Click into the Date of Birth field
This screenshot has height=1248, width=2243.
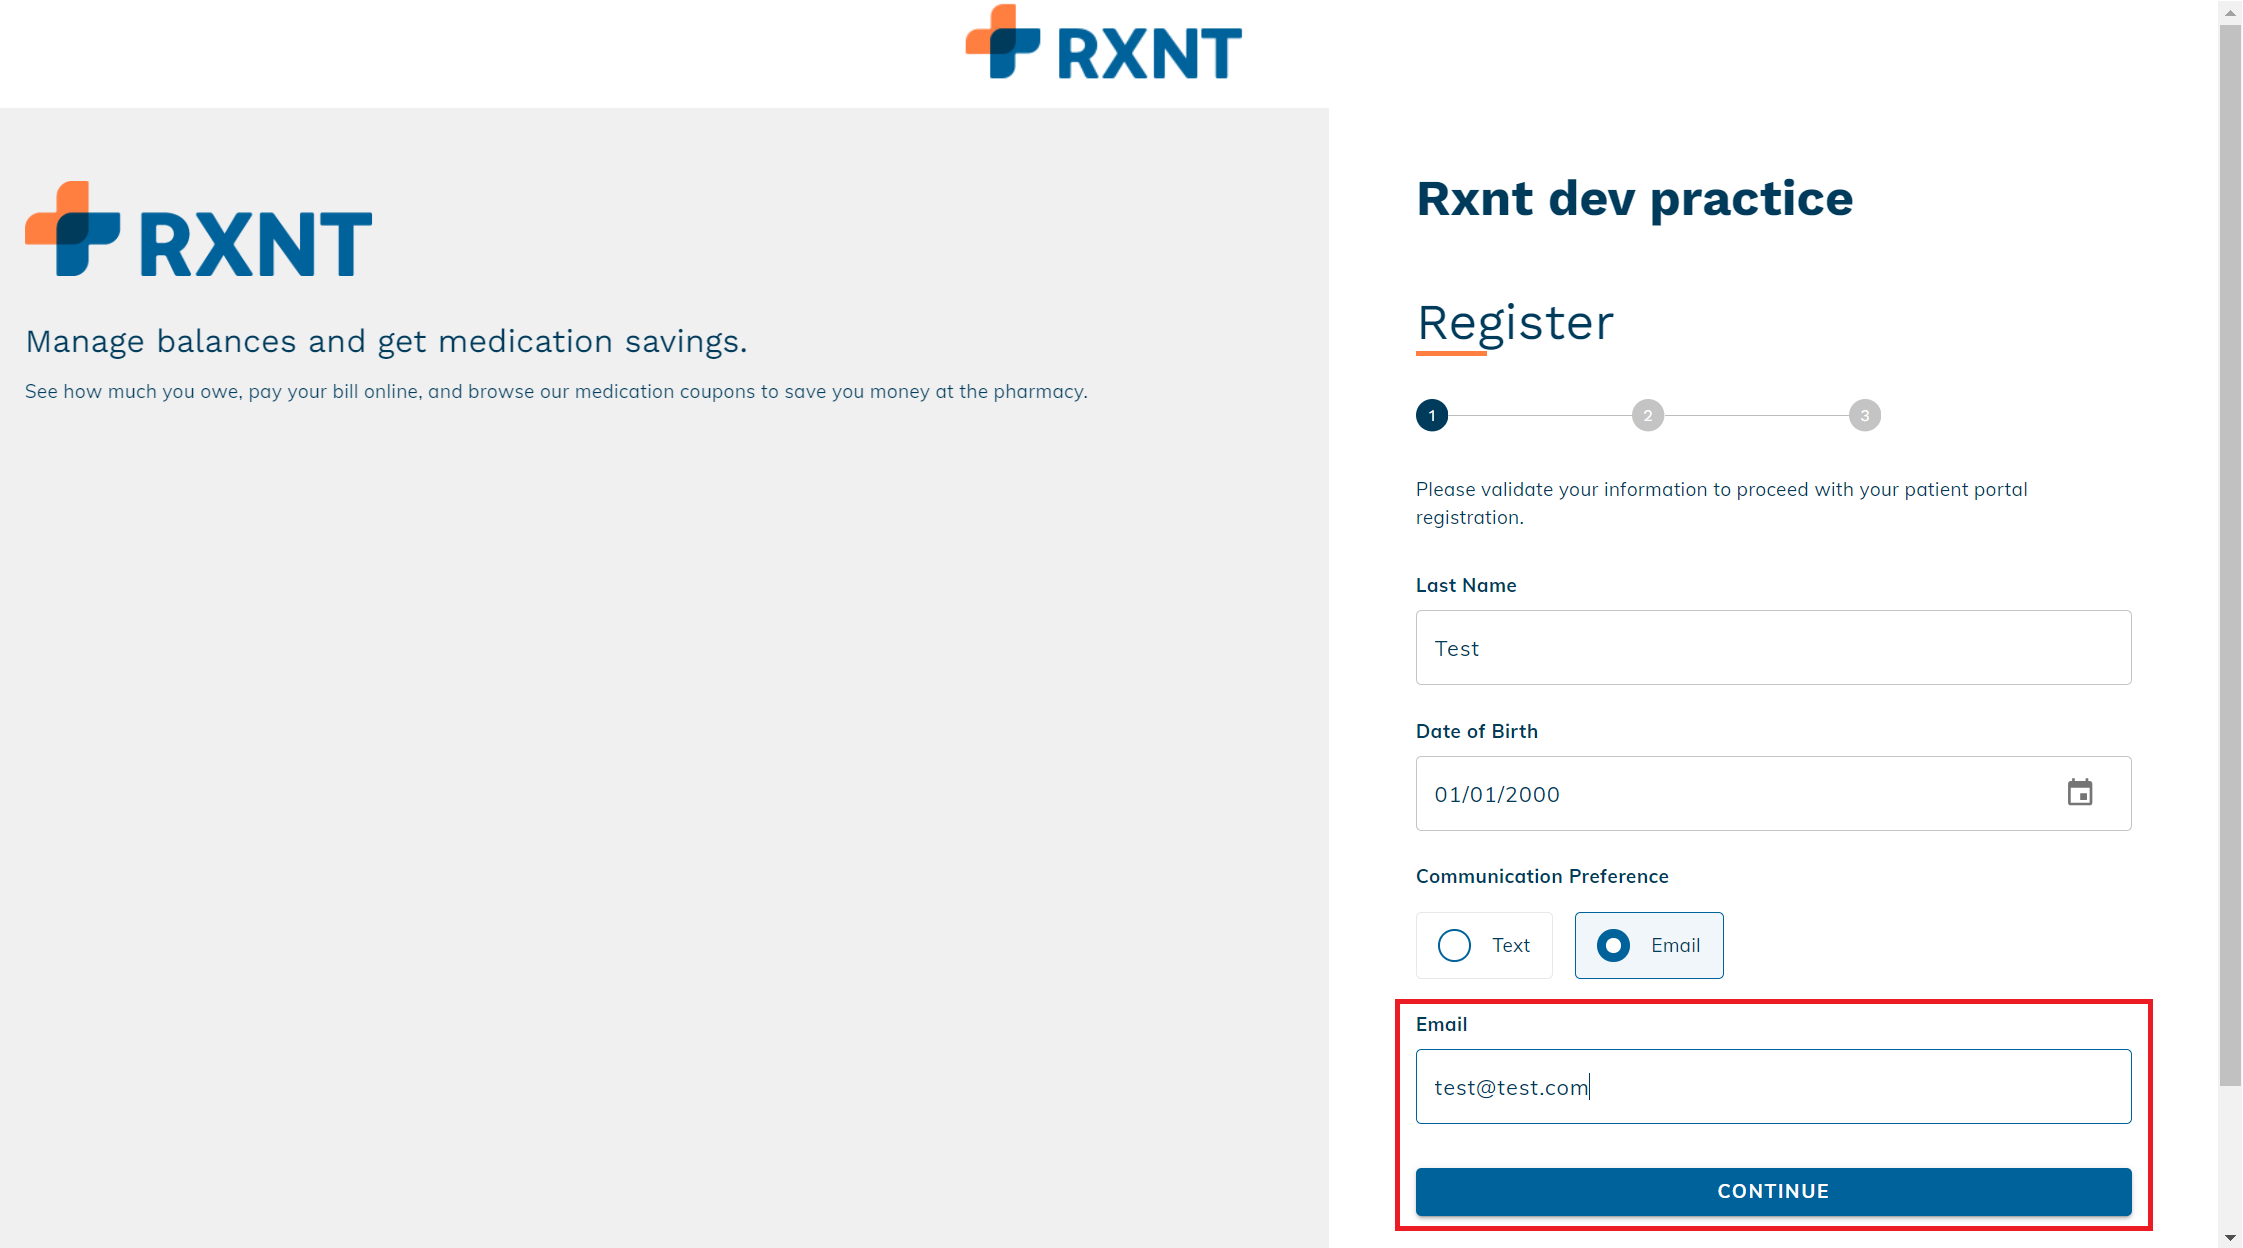coord(1700,794)
